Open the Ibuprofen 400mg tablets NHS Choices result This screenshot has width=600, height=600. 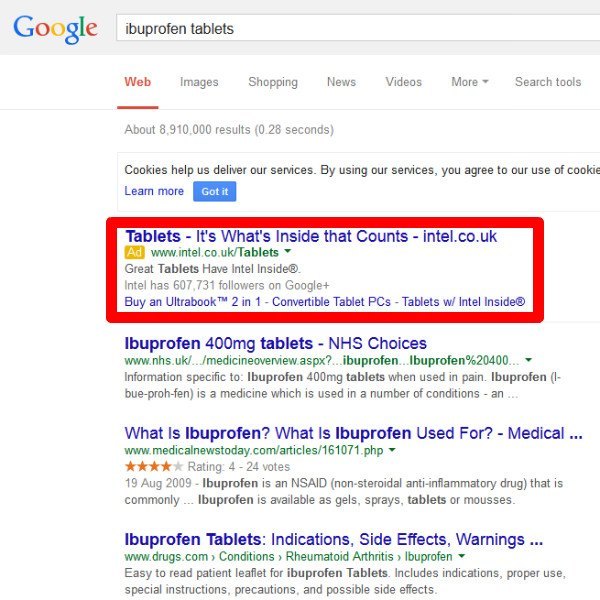click(275, 343)
